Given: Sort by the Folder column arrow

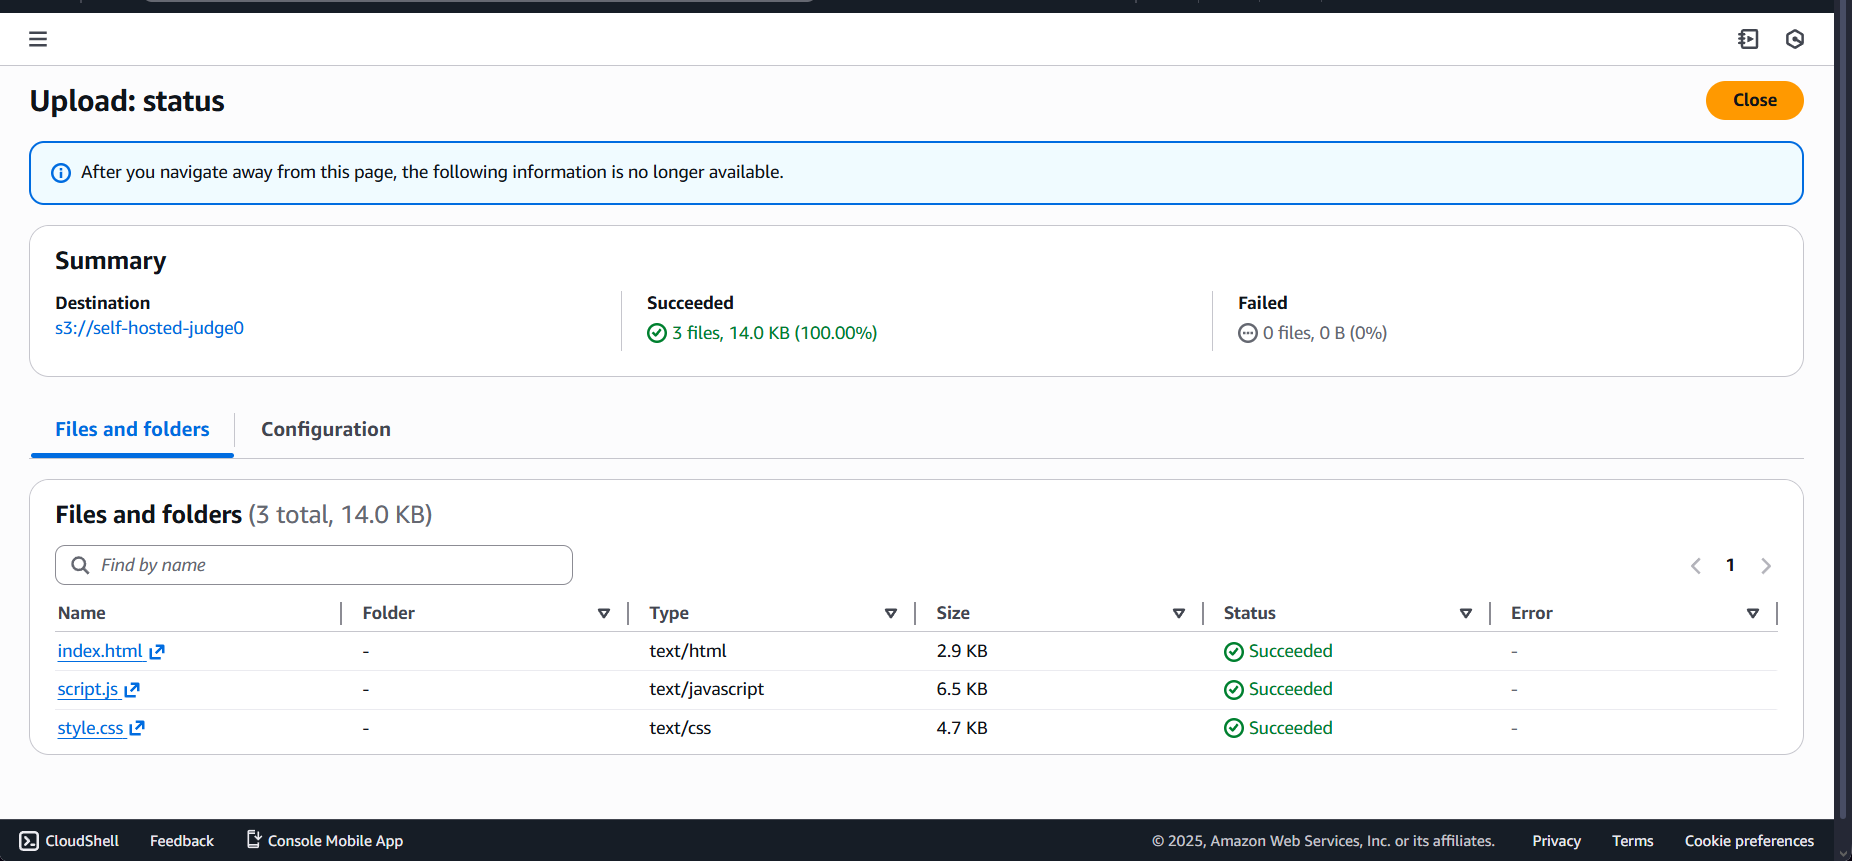Looking at the screenshot, I should click(x=604, y=613).
